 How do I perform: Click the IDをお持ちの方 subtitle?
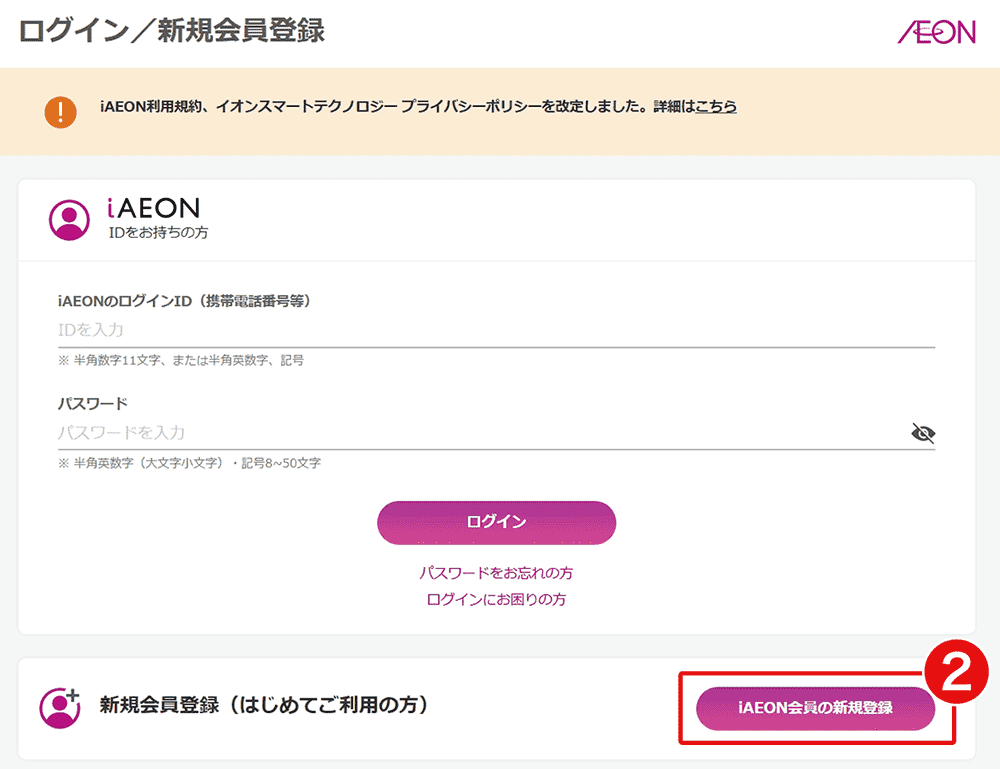click(158, 232)
